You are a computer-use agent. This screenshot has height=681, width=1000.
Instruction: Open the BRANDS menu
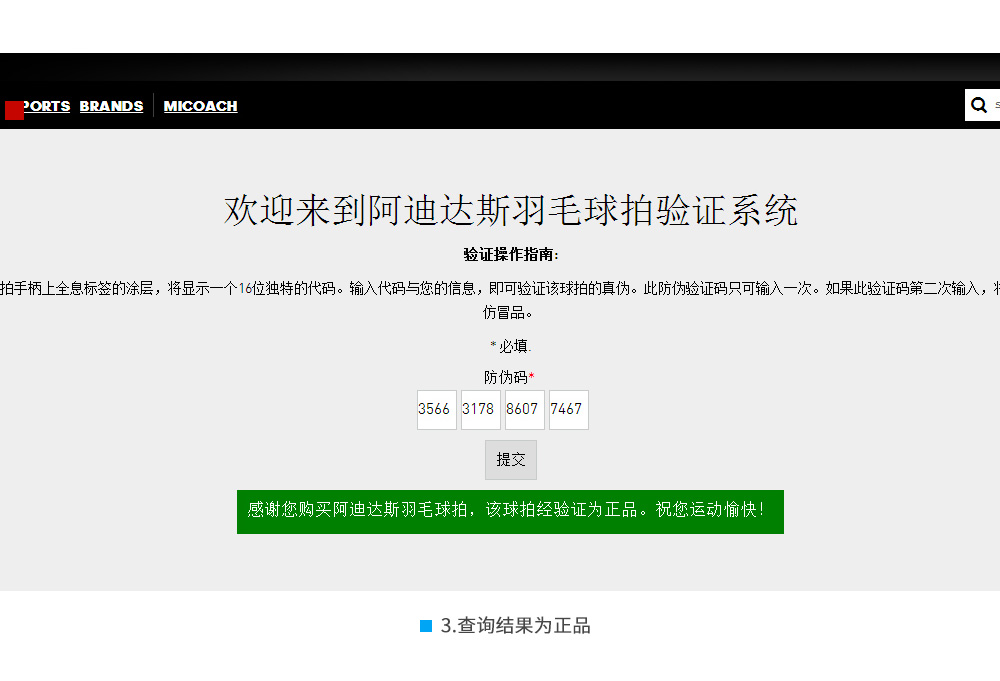coord(112,106)
